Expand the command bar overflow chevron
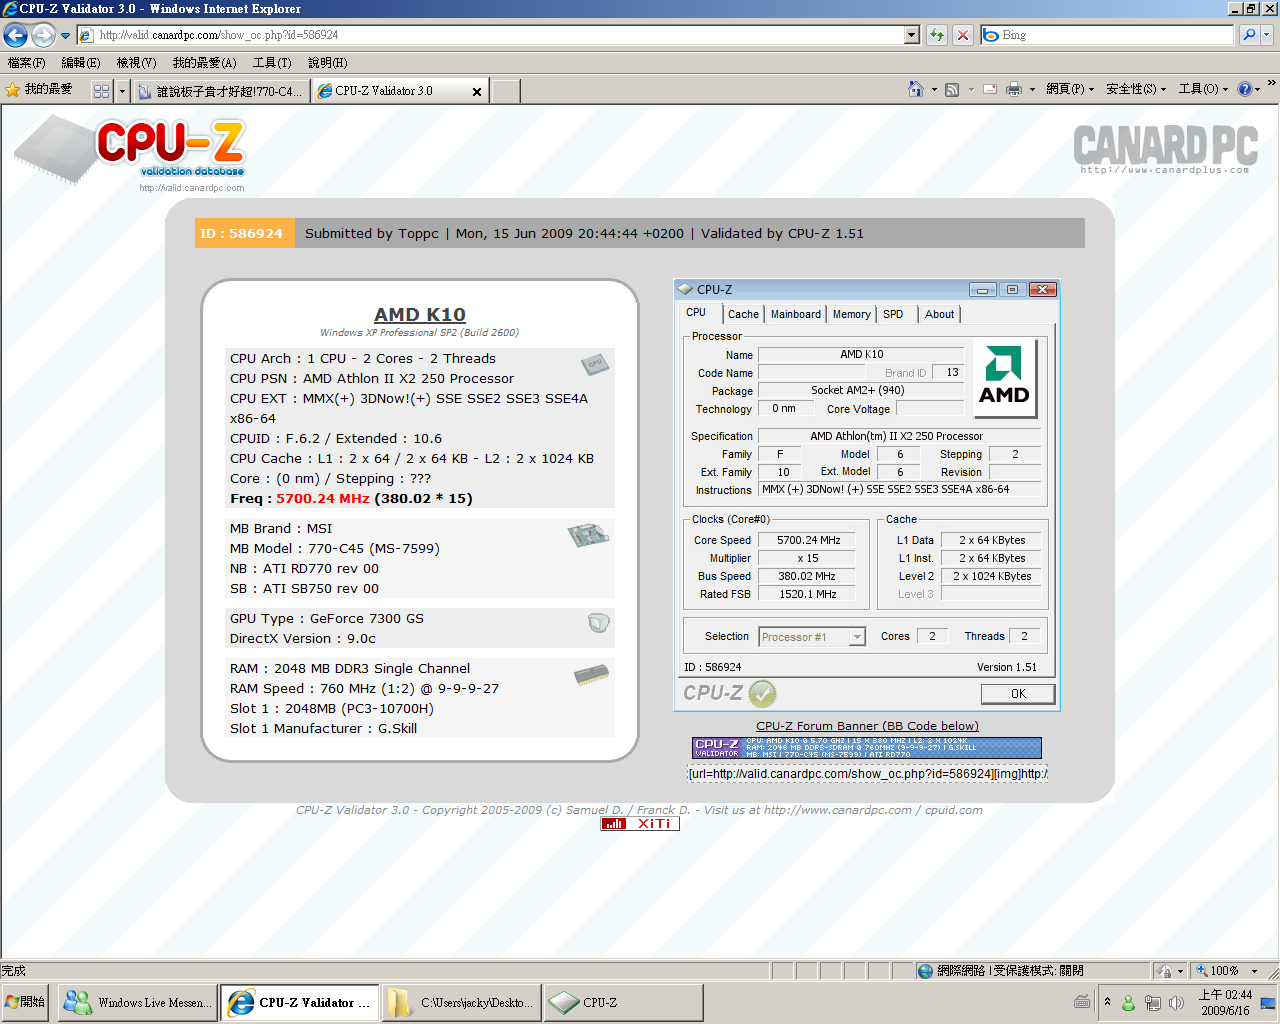 1272,84
